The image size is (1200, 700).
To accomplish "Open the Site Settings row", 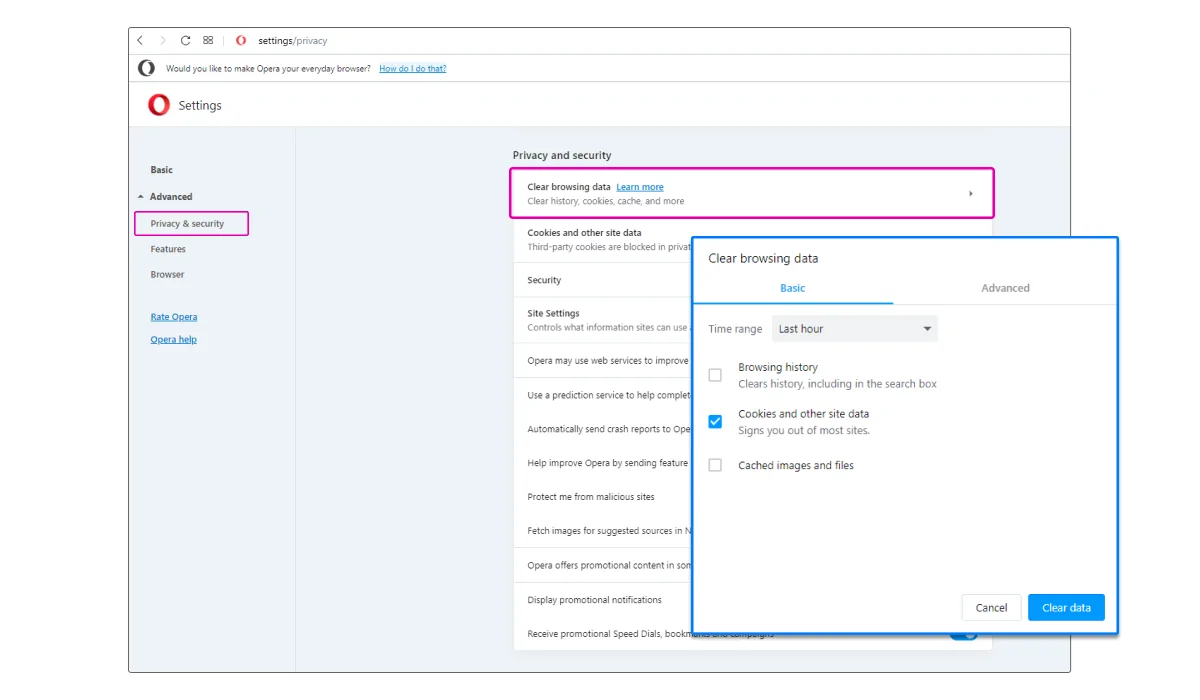I will pyautogui.click(x=602, y=320).
